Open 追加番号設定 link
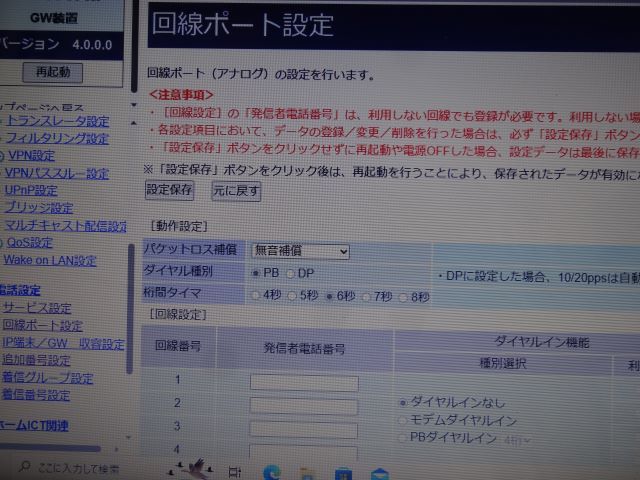The width and height of the screenshot is (640, 480). point(36,360)
